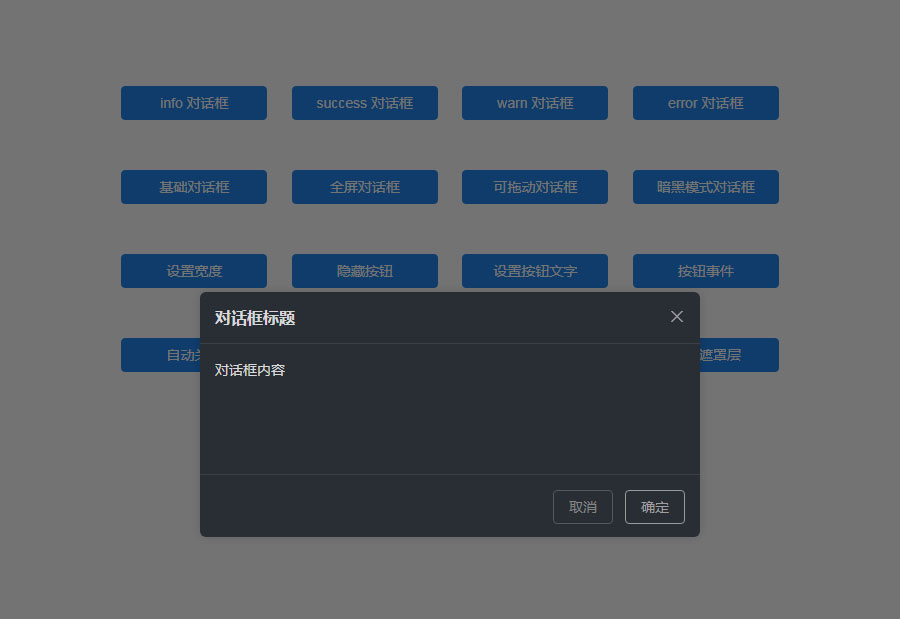Click the 可拖动对话框 button

coord(535,187)
